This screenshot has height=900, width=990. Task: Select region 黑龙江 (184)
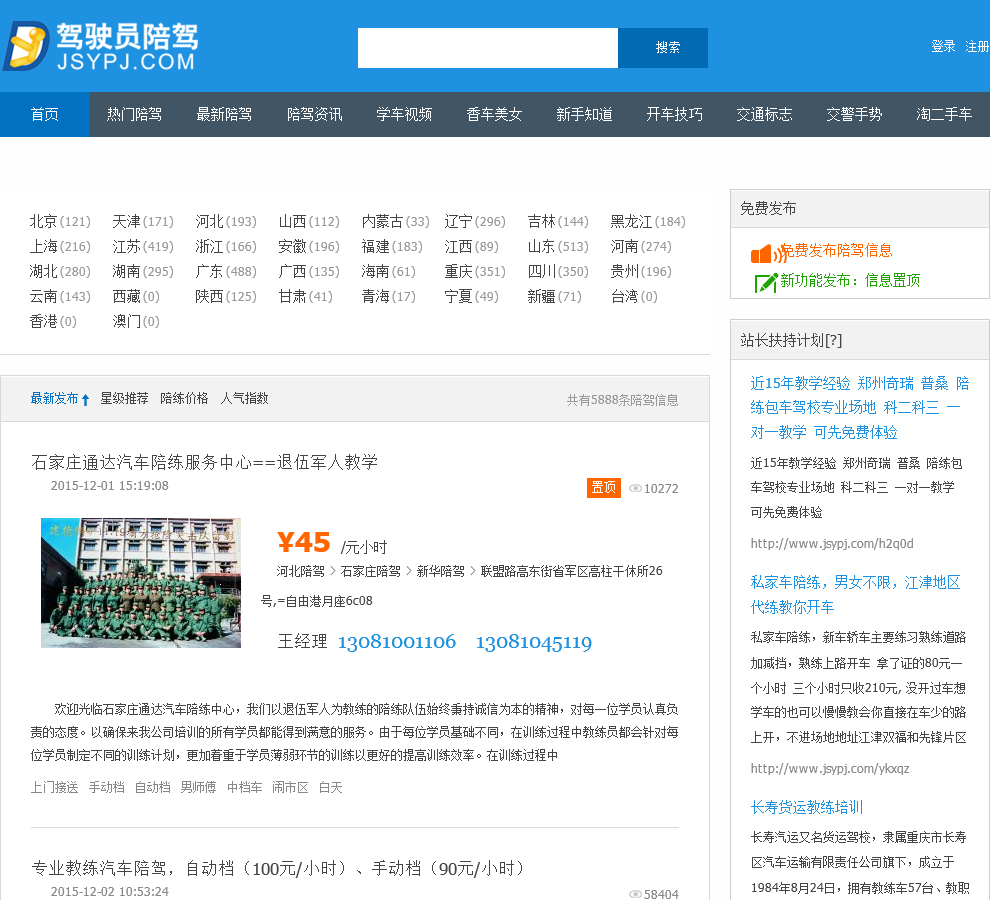click(x=648, y=222)
